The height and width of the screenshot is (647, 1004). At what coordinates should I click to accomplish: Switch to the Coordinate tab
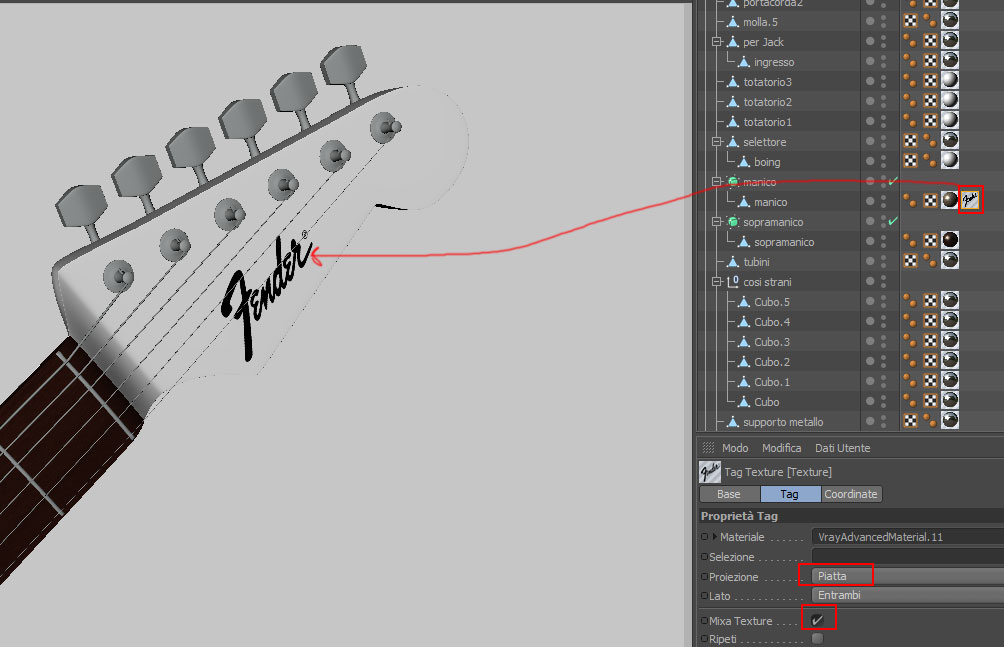(x=851, y=494)
